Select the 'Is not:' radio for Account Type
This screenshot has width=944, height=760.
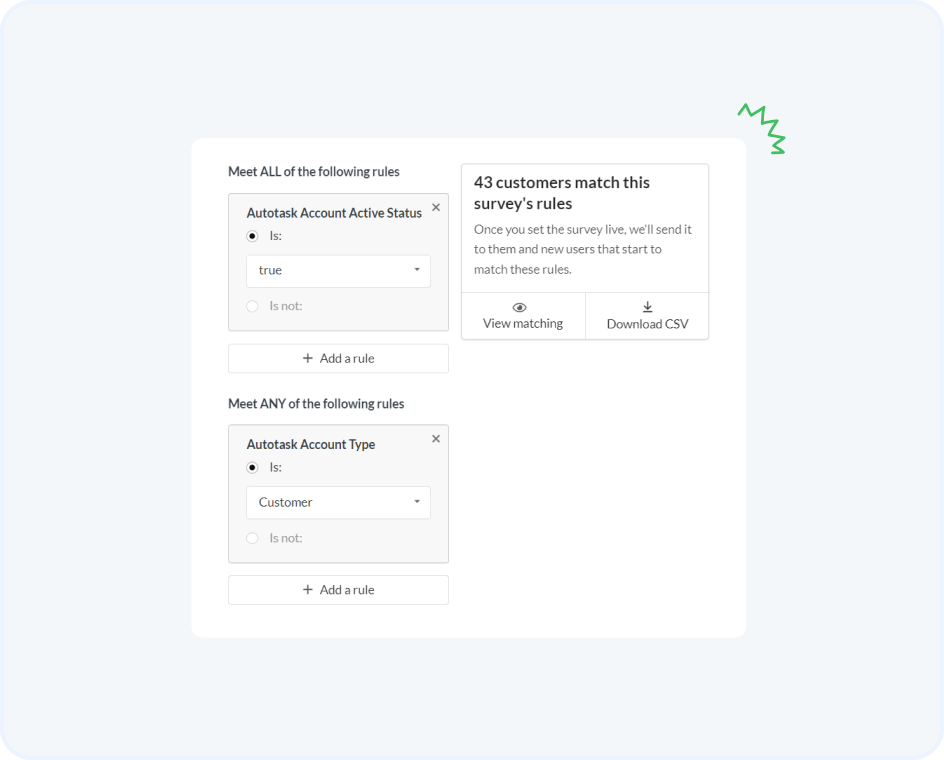pyautogui.click(x=252, y=538)
